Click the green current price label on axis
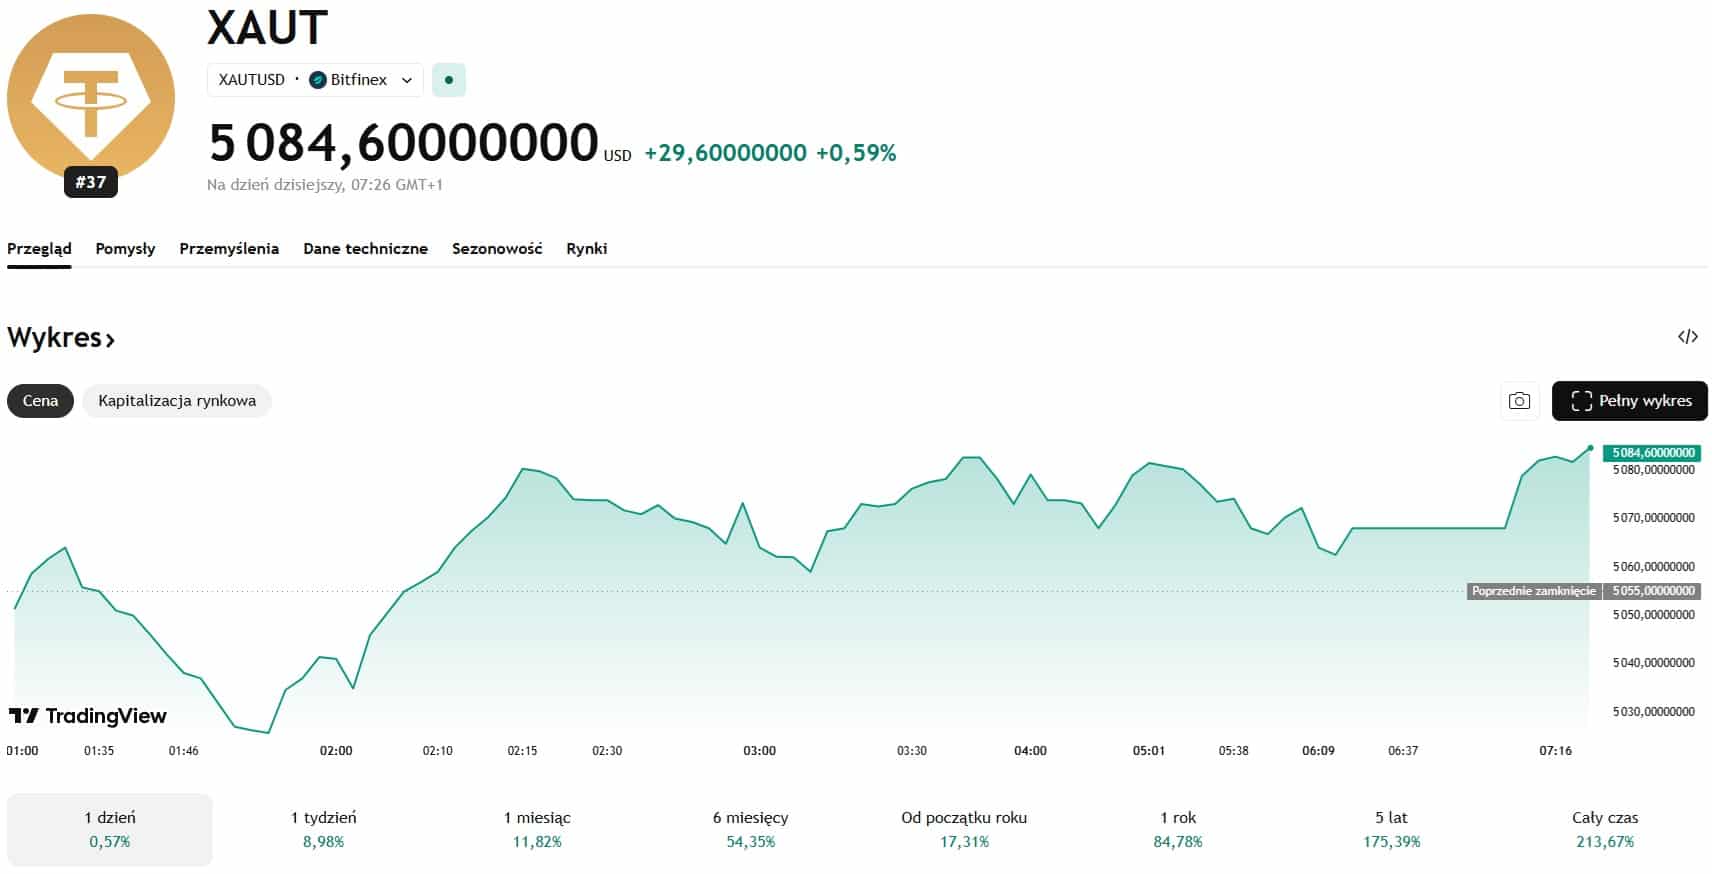 1651,453
